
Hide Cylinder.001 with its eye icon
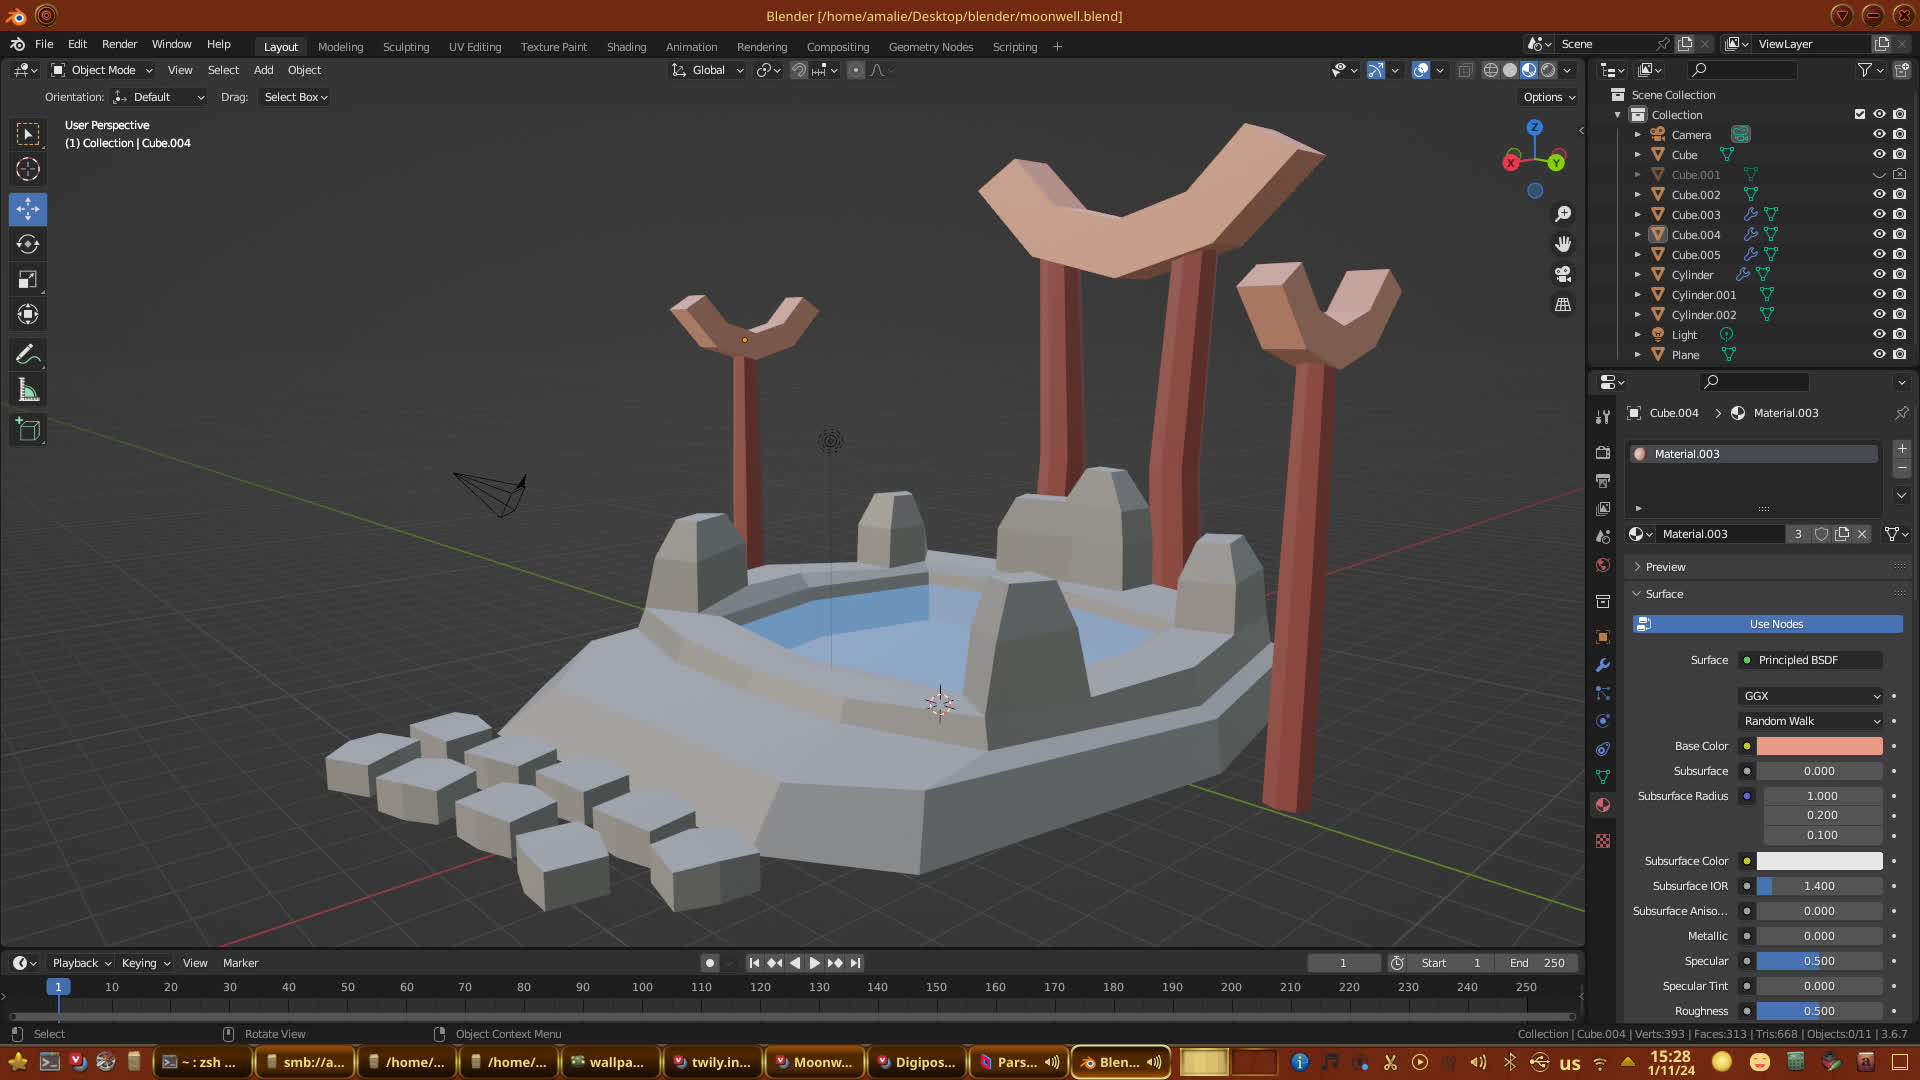tap(1879, 294)
